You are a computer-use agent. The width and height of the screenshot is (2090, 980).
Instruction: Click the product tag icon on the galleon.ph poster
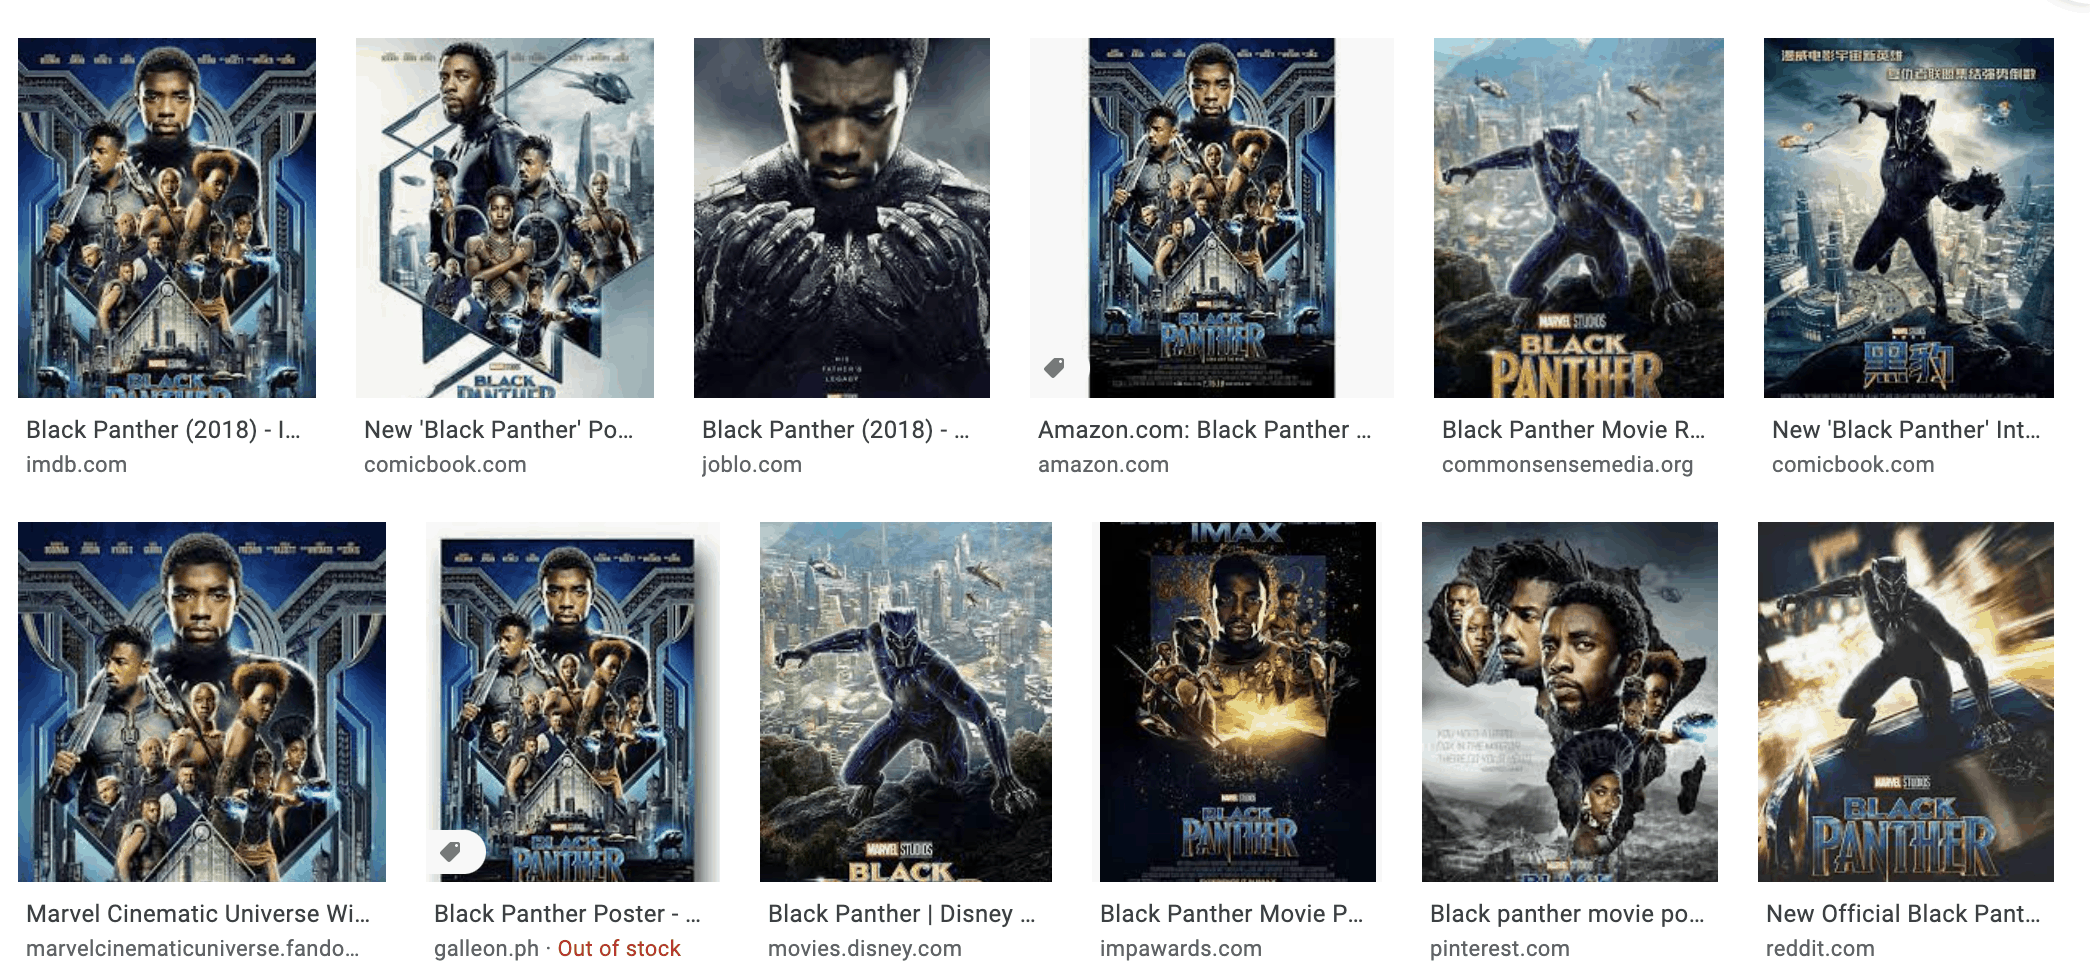coord(451,852)
